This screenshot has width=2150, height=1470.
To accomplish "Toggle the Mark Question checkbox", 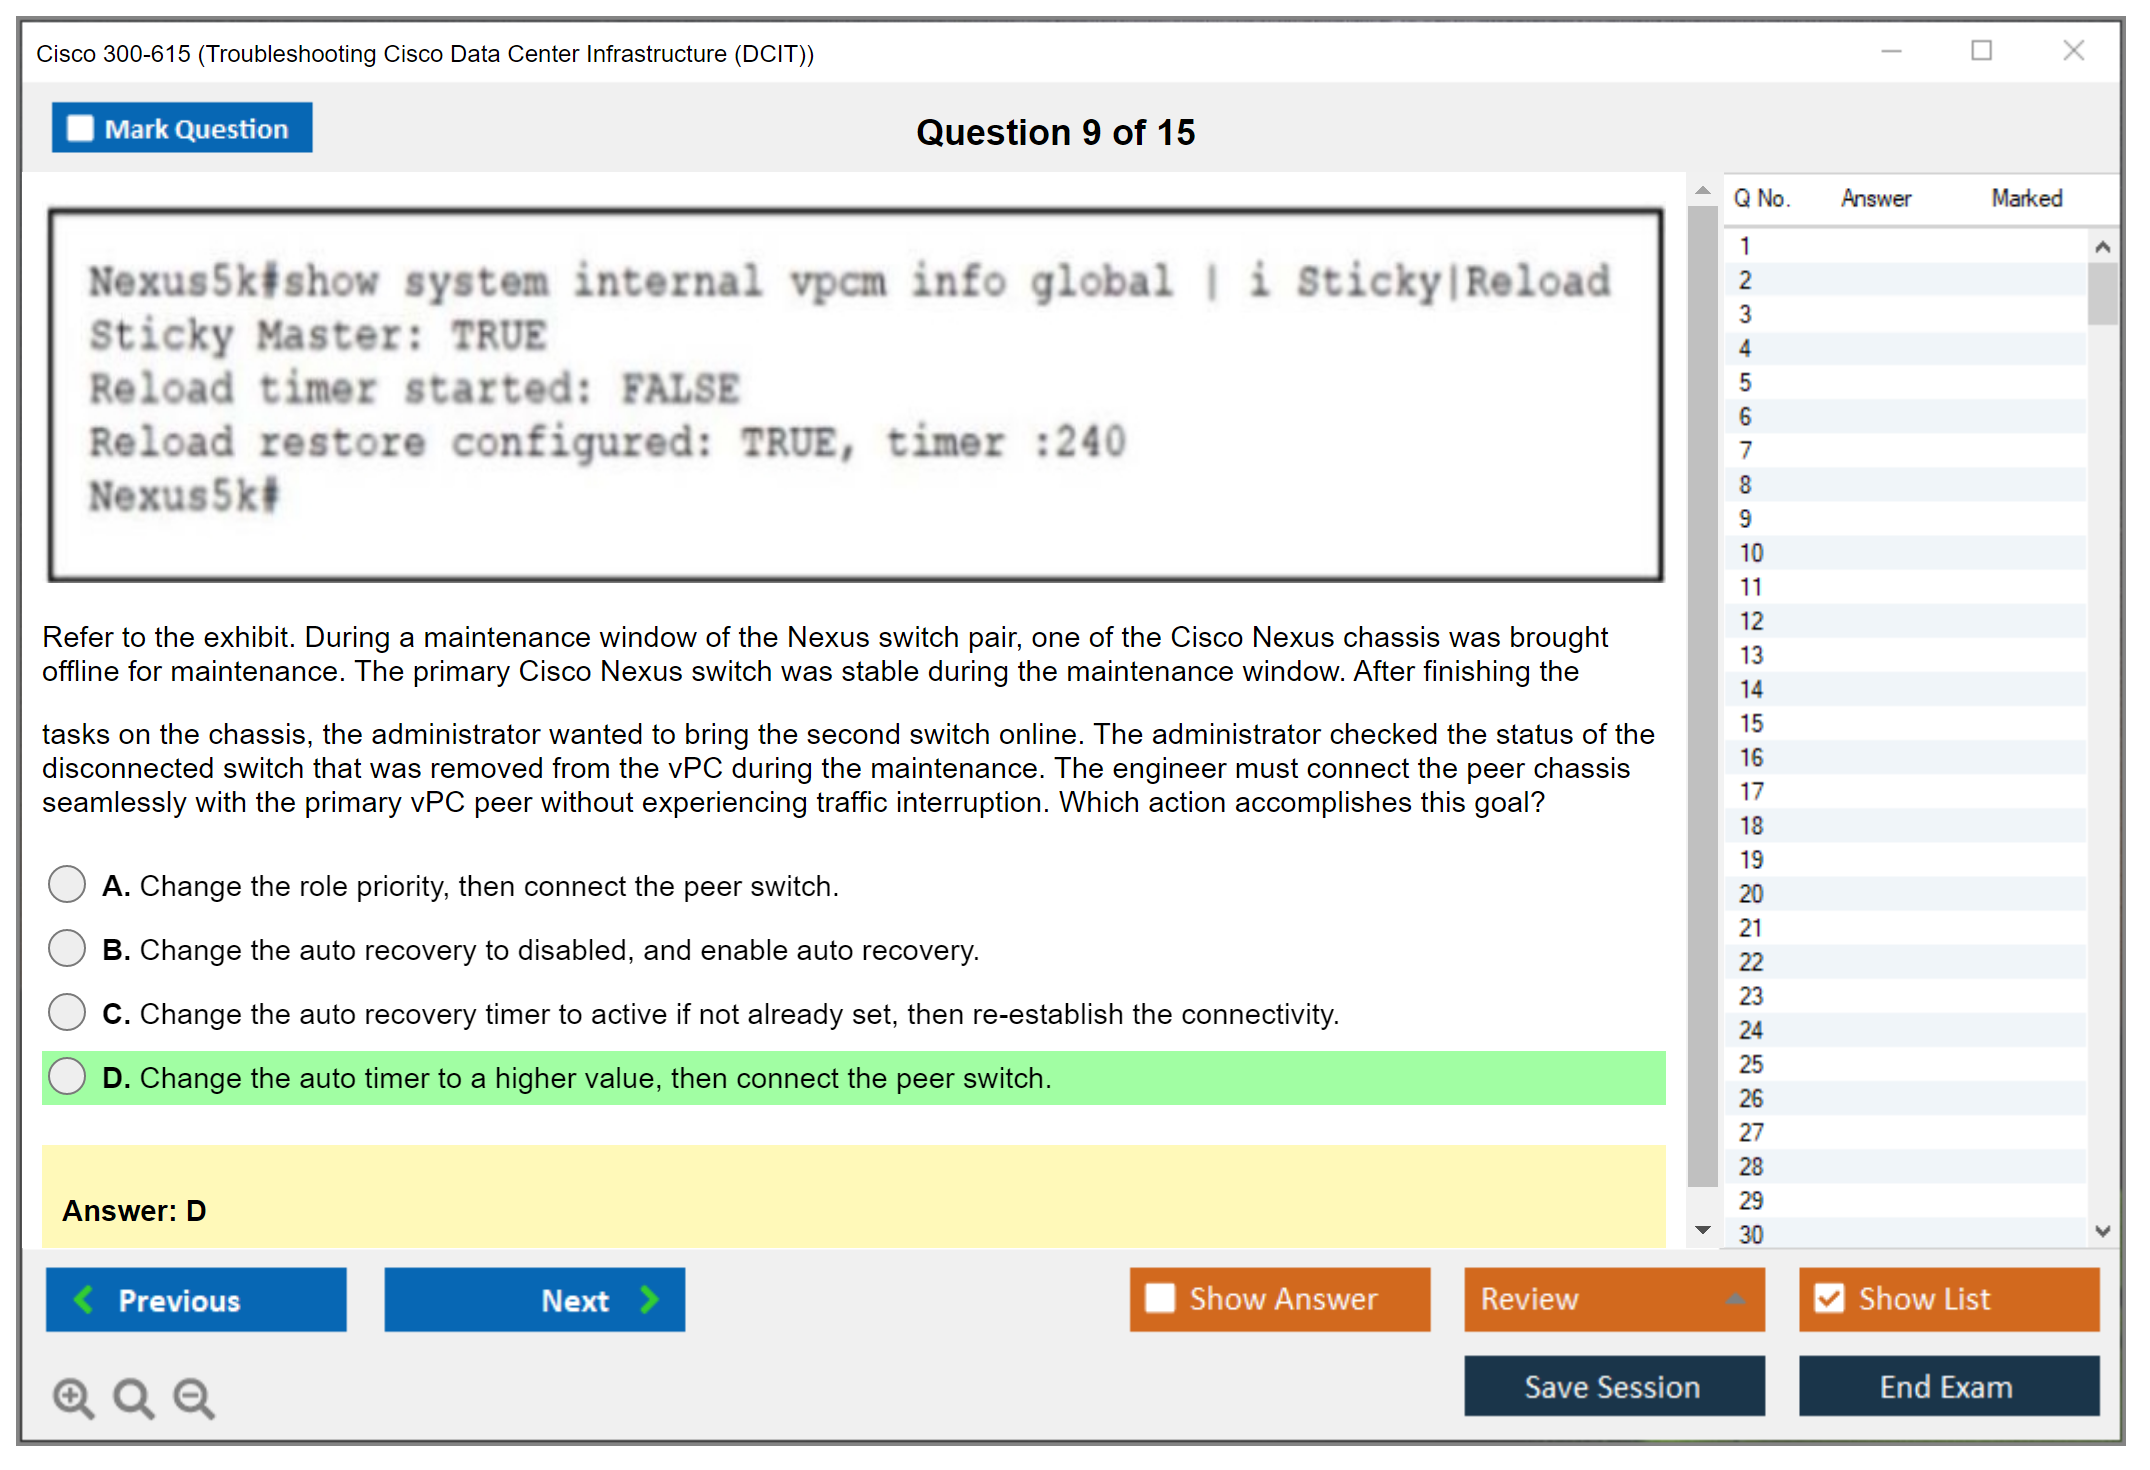I will click(x=81, y=129).
